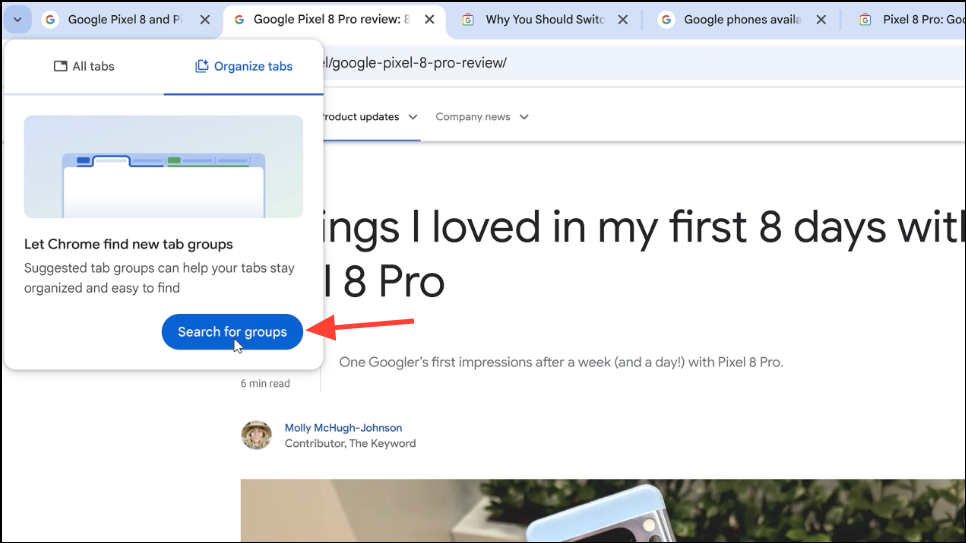Click the address bar URL field
This screenshot has width=966, height=543.
(x=644, y=63)
